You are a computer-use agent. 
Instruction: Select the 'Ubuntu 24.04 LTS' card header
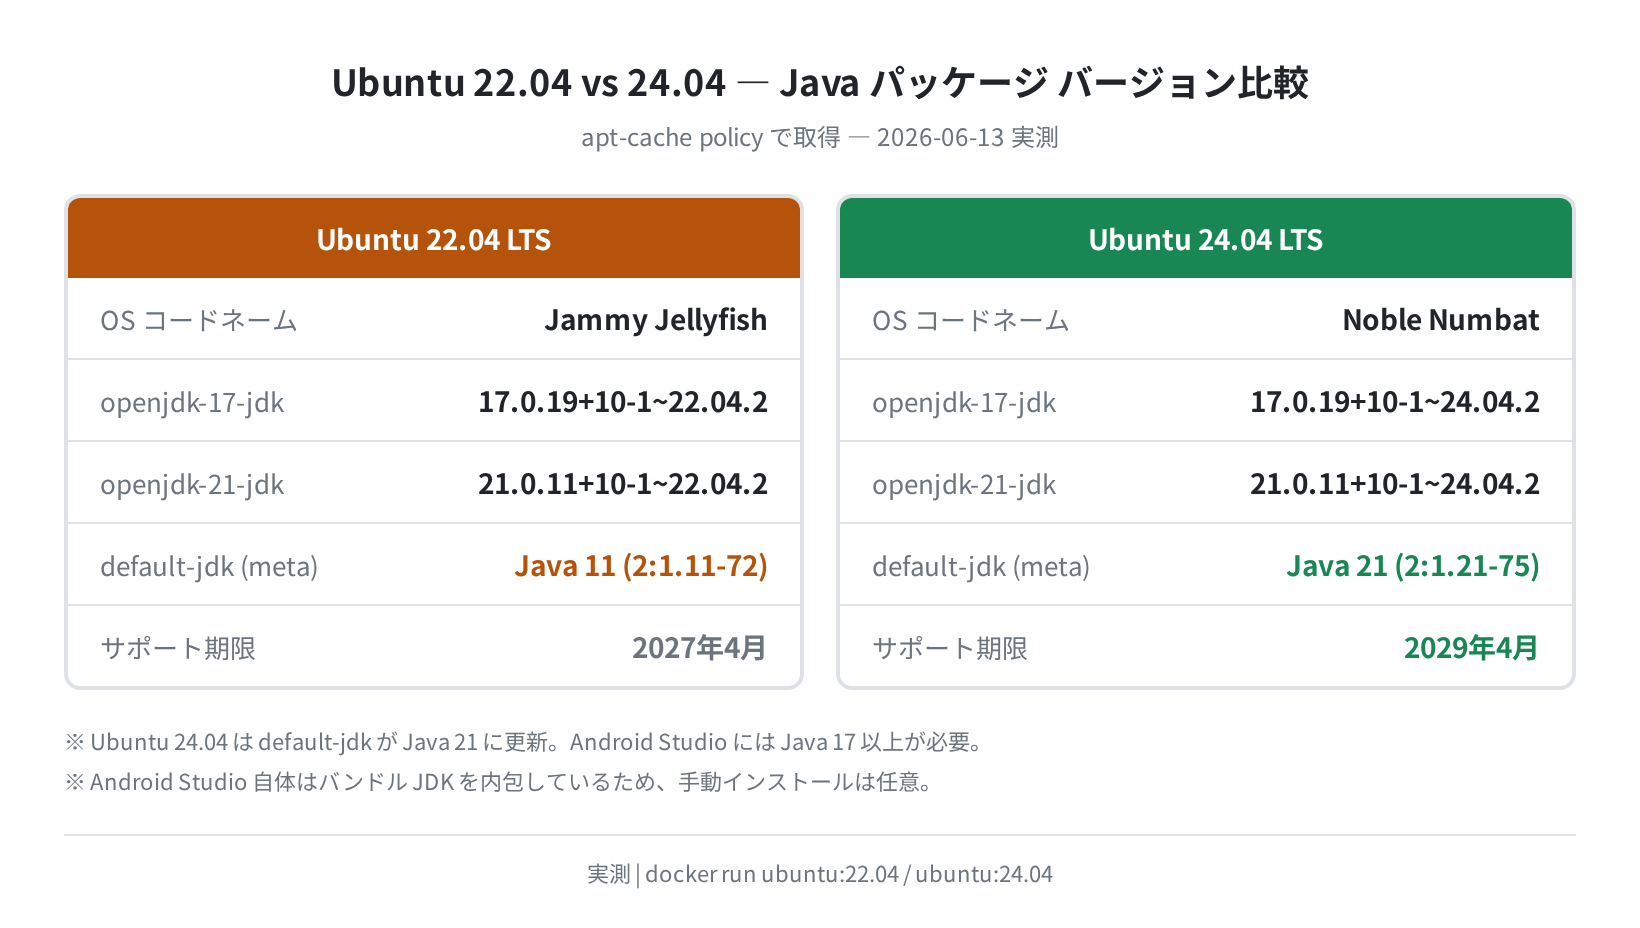click(1206, 238)
